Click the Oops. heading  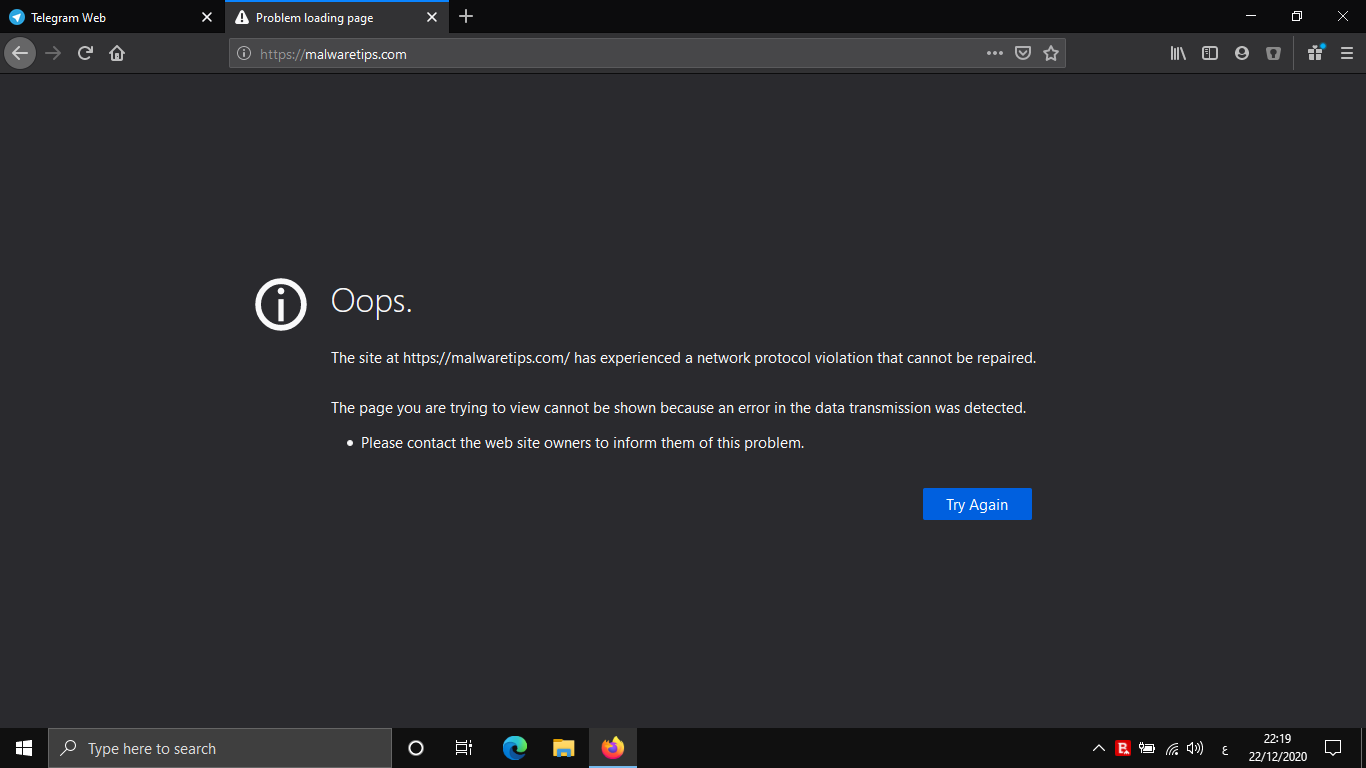371,301
